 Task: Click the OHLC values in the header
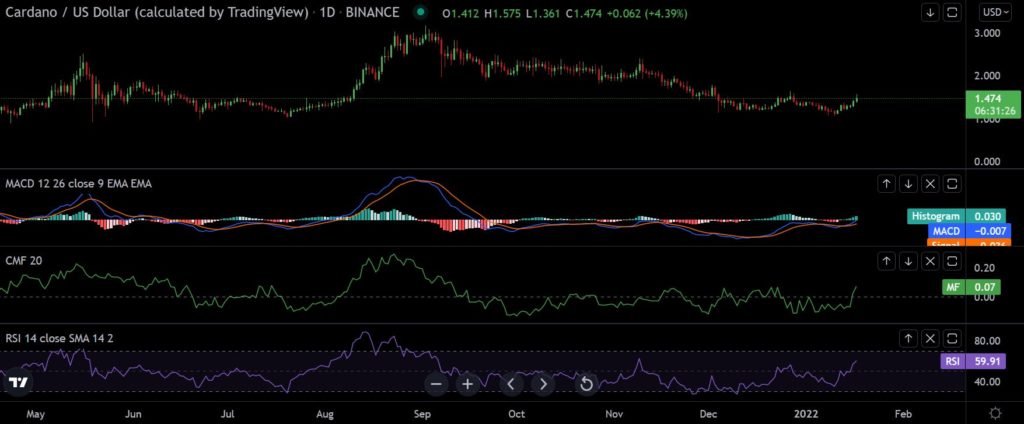tap(564, 12)
